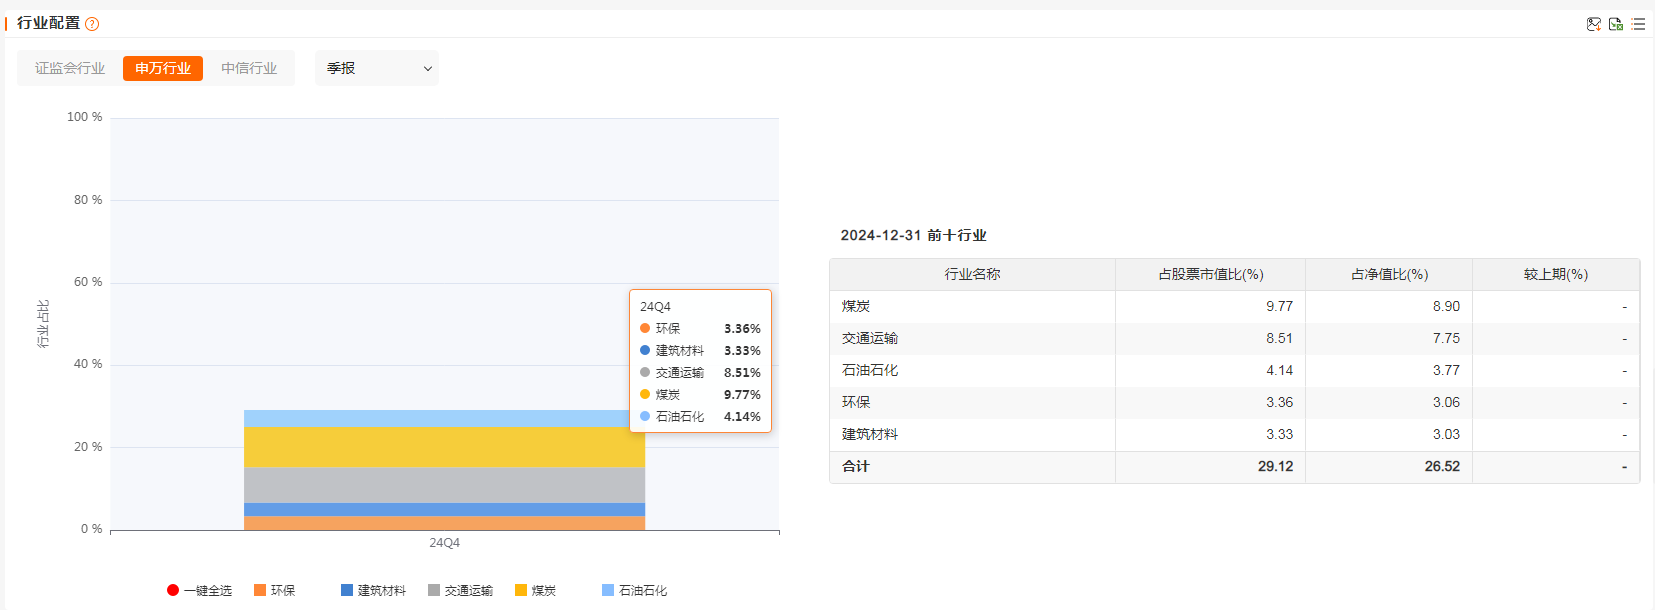Image resolution: width=1655 pixels, height=610 pixels.
Task: Click the 24Q4 axis label
Action: pyautogui.click(x=444, y=543)
